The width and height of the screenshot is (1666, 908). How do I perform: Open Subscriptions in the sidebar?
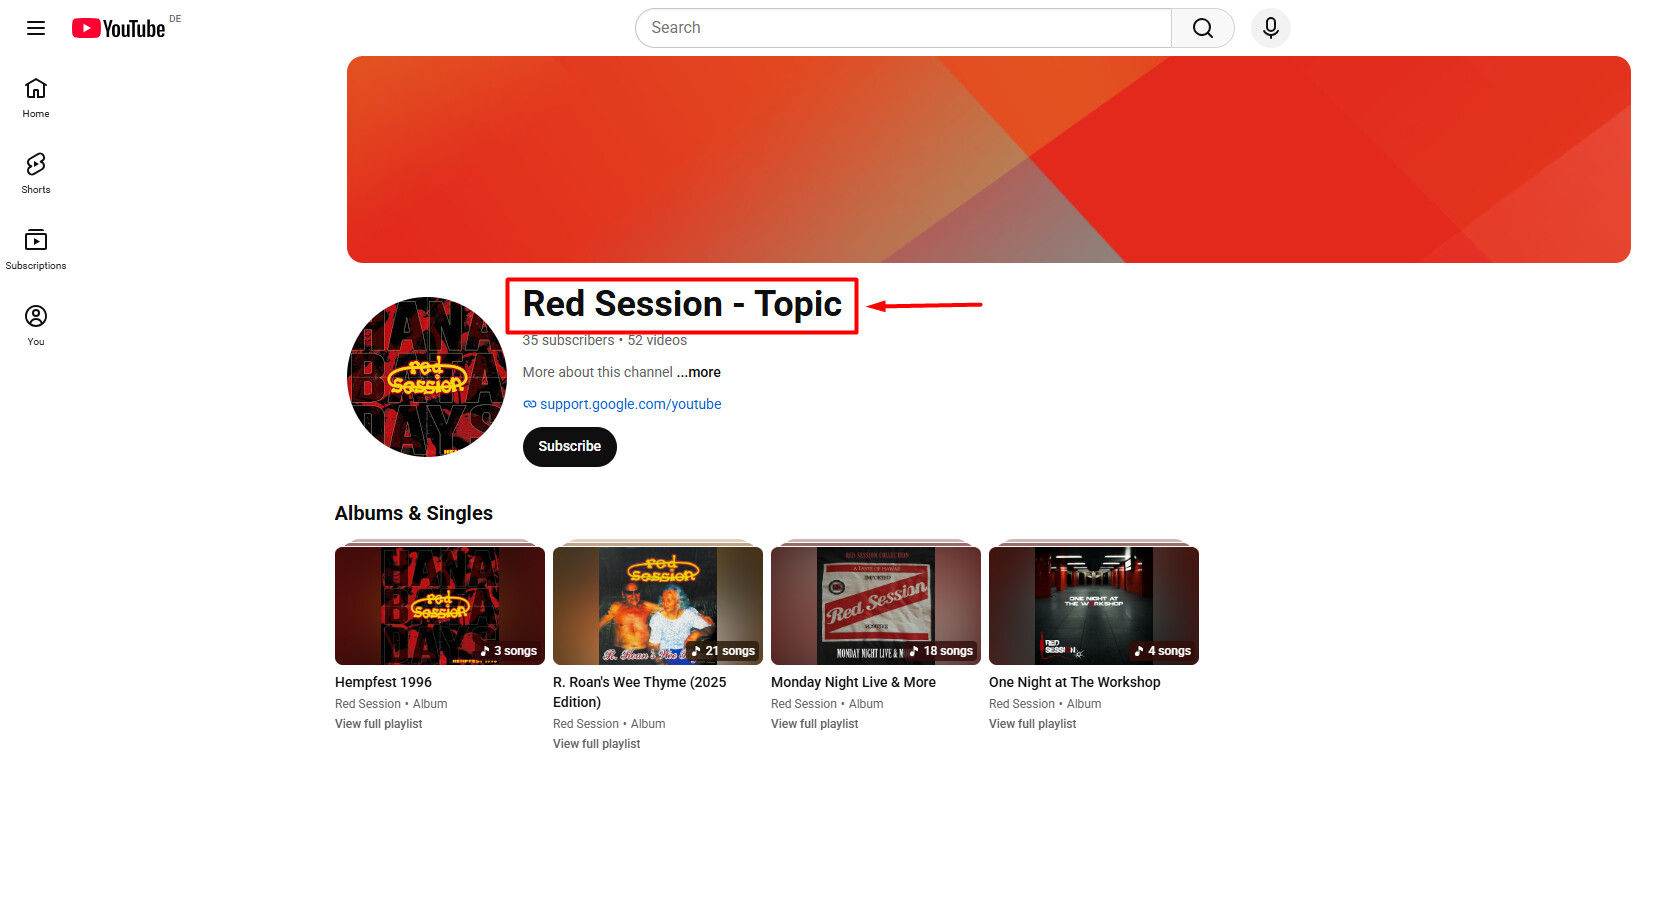pos(36,250)
